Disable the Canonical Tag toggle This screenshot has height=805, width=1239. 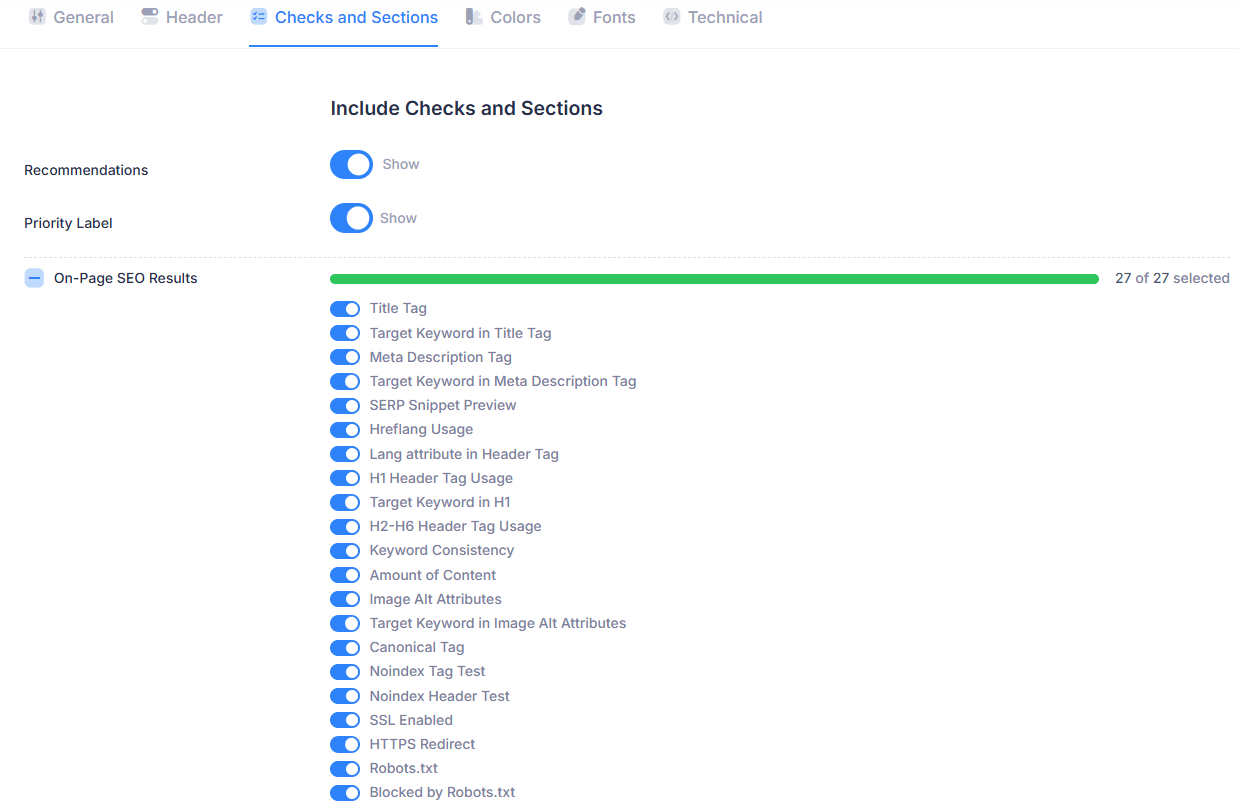click(x=345, y=648)
